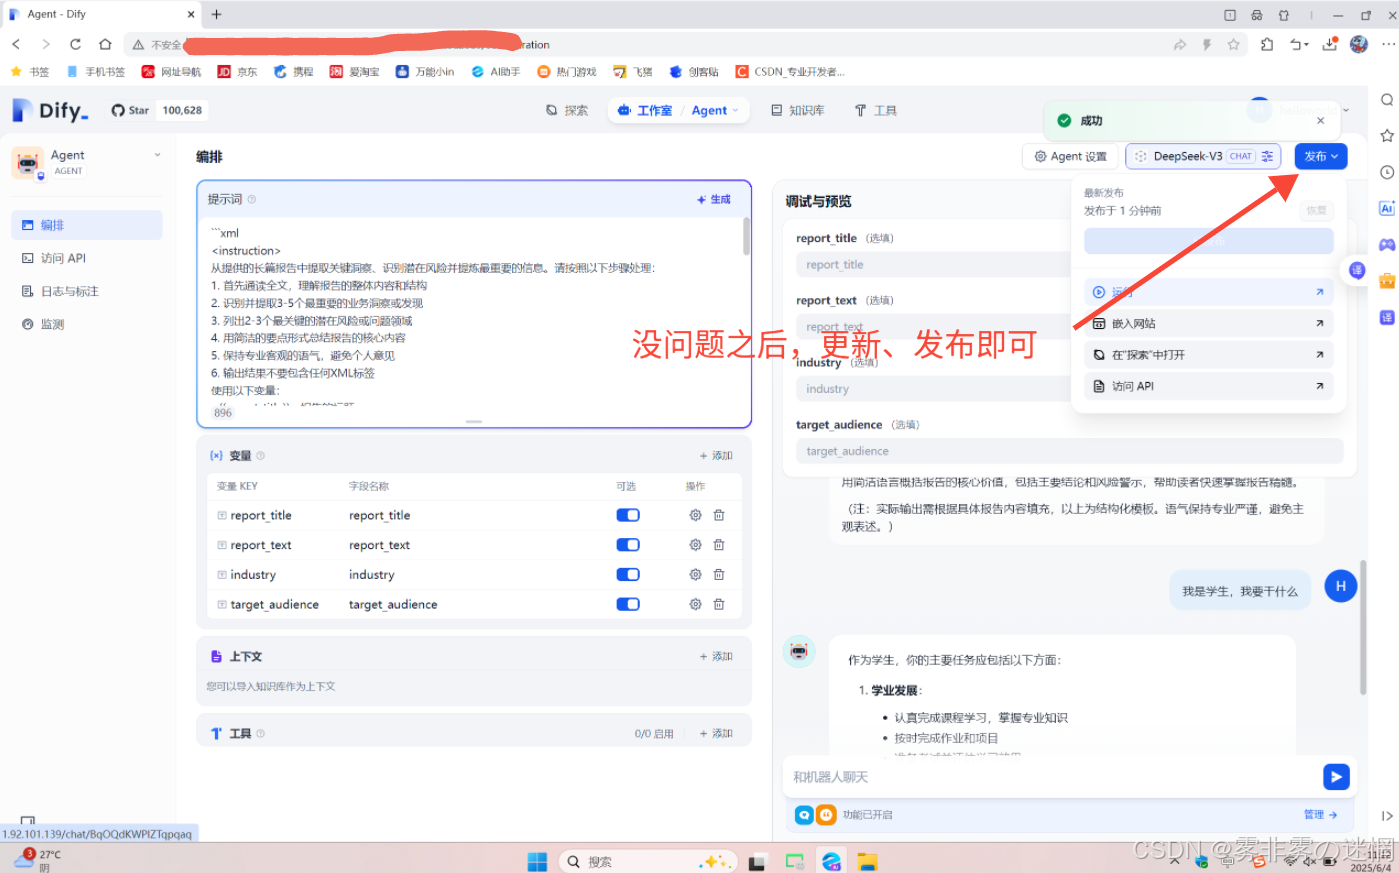The width and height of the screenshot is (1399, 873).
Task: Switch to the 工作室 tab
Action: 645,110
